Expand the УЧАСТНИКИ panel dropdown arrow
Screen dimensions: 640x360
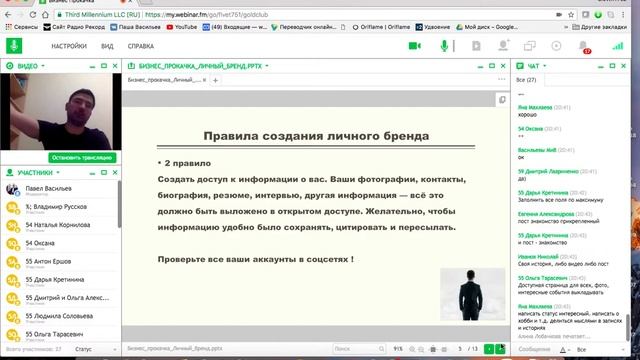58,173
